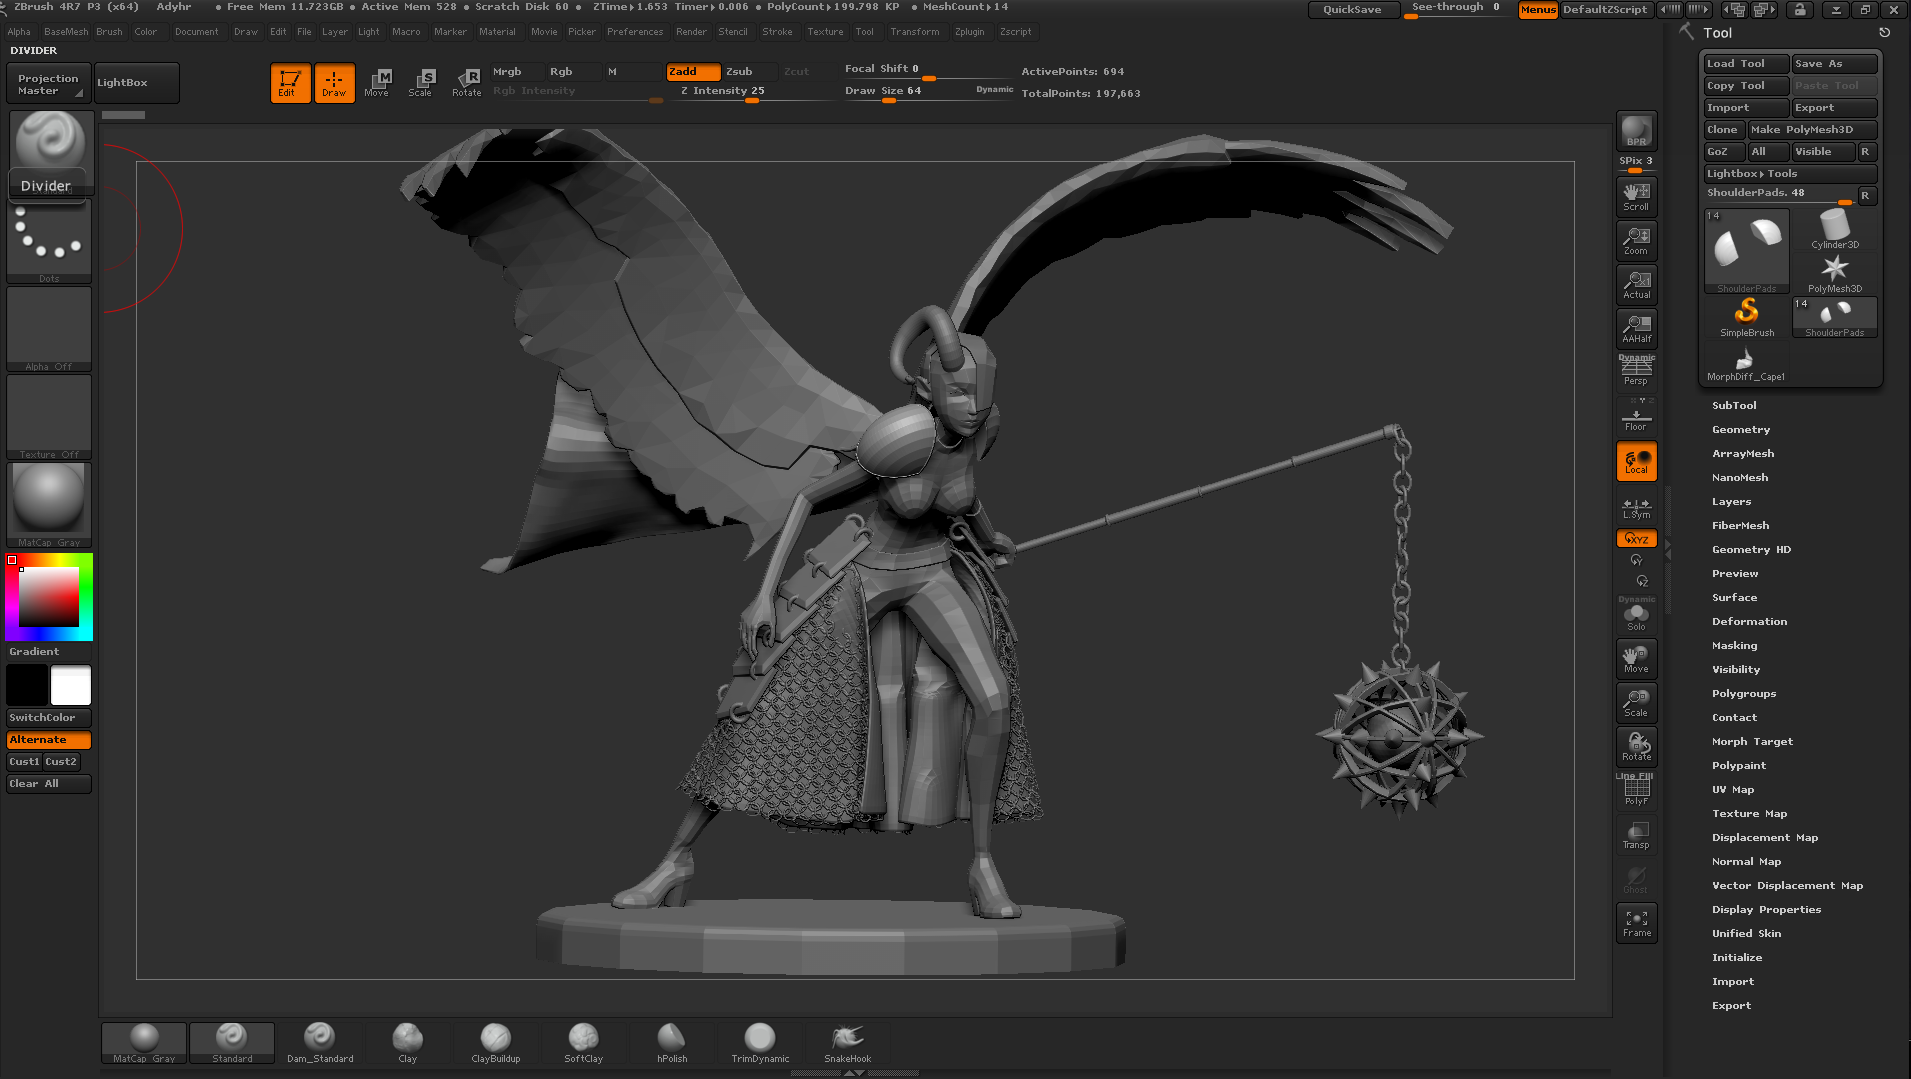Viewport: 1911px width, 1079px height.
Task: Disable Local symmetry rotation mode
Action: point(1636,461)
